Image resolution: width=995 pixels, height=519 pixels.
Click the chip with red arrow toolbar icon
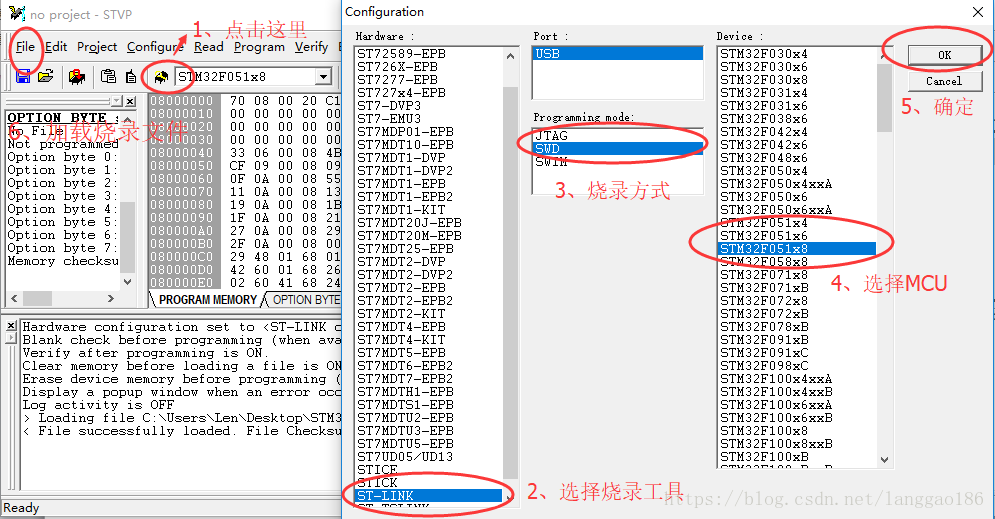click(77, 77)
